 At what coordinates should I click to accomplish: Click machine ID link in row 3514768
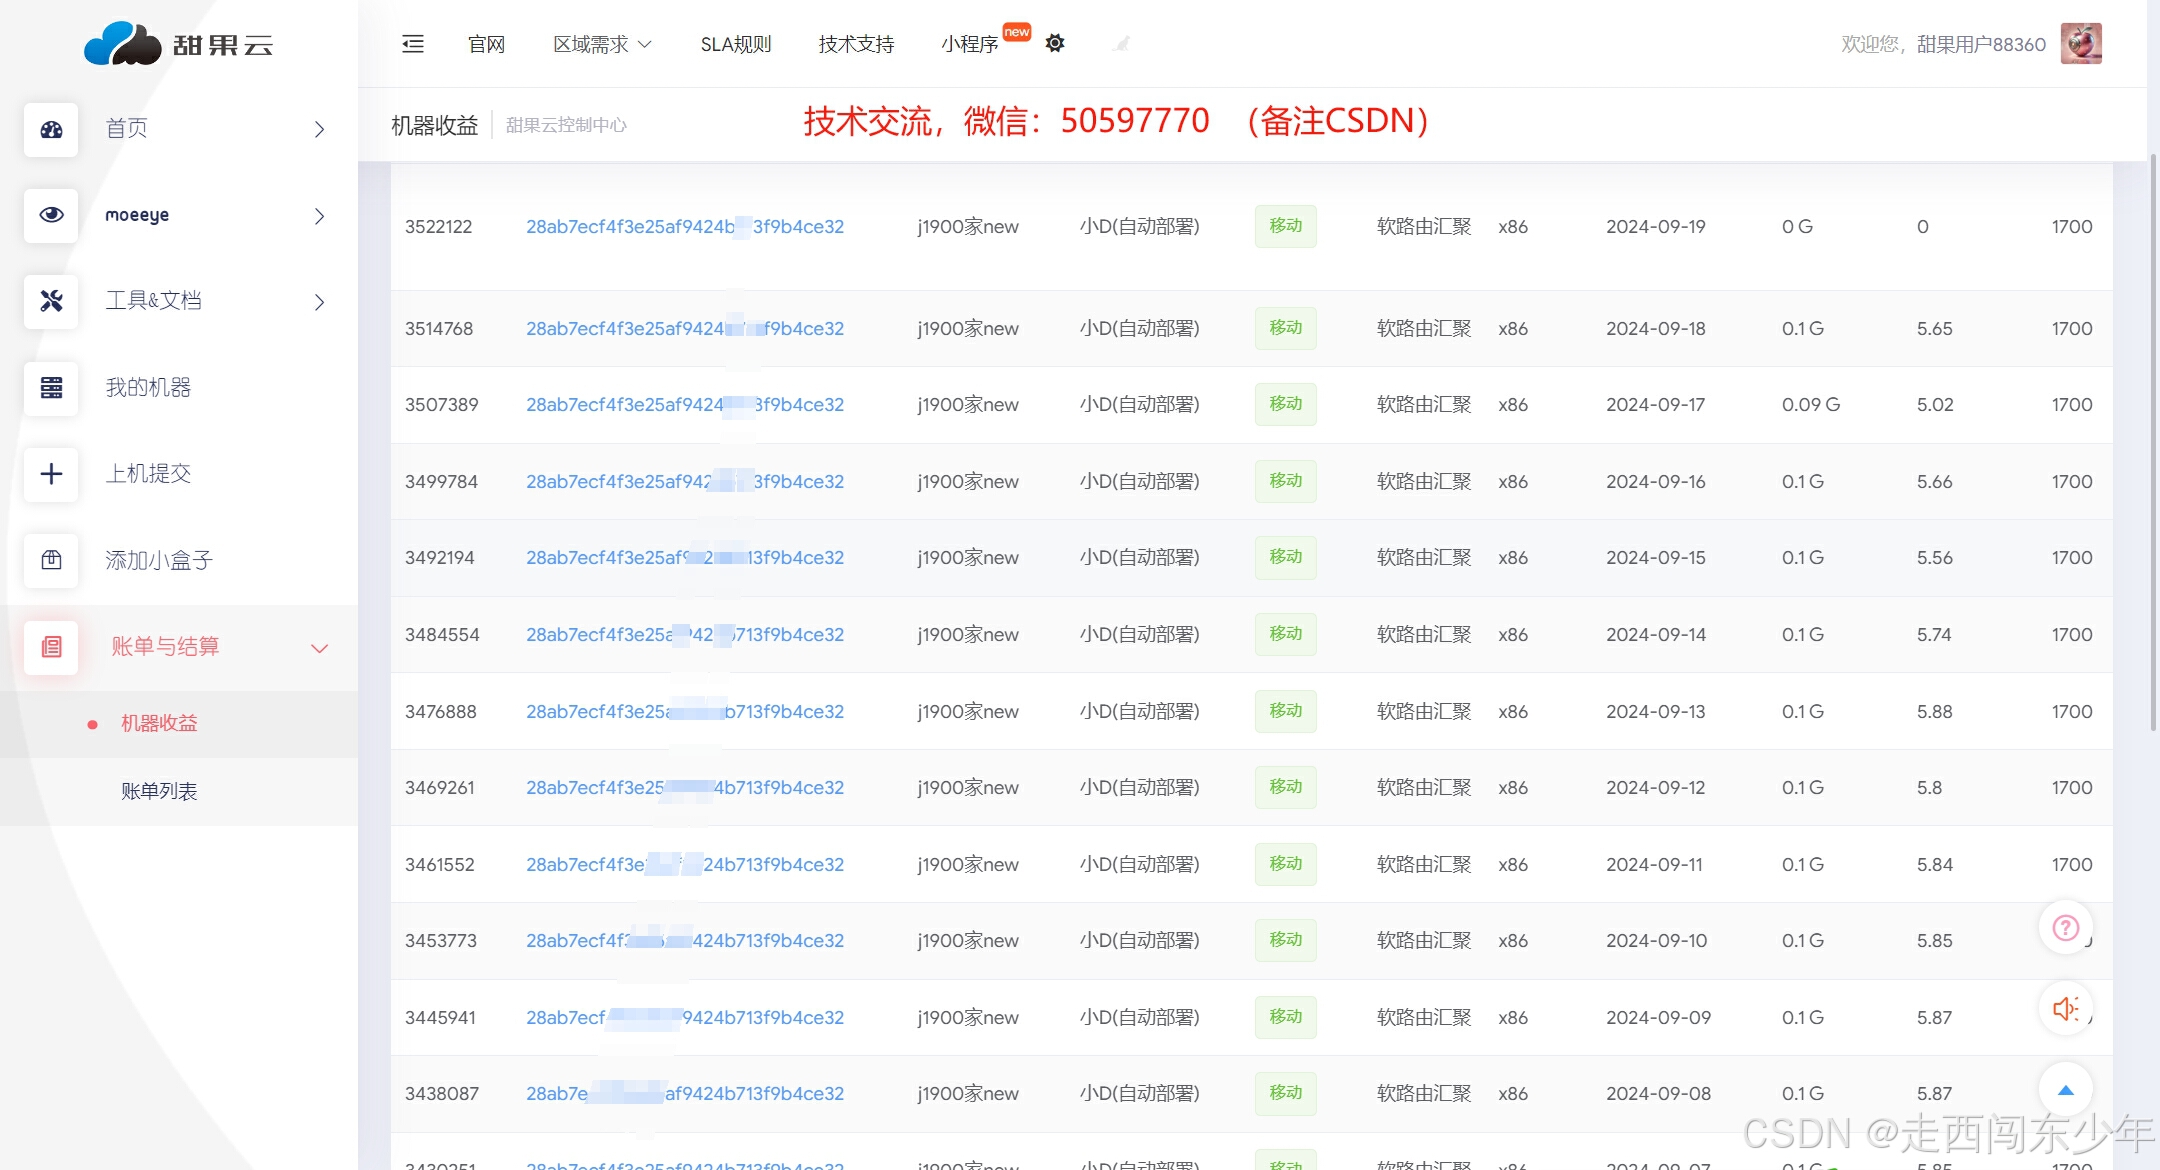tap(684, 329)
